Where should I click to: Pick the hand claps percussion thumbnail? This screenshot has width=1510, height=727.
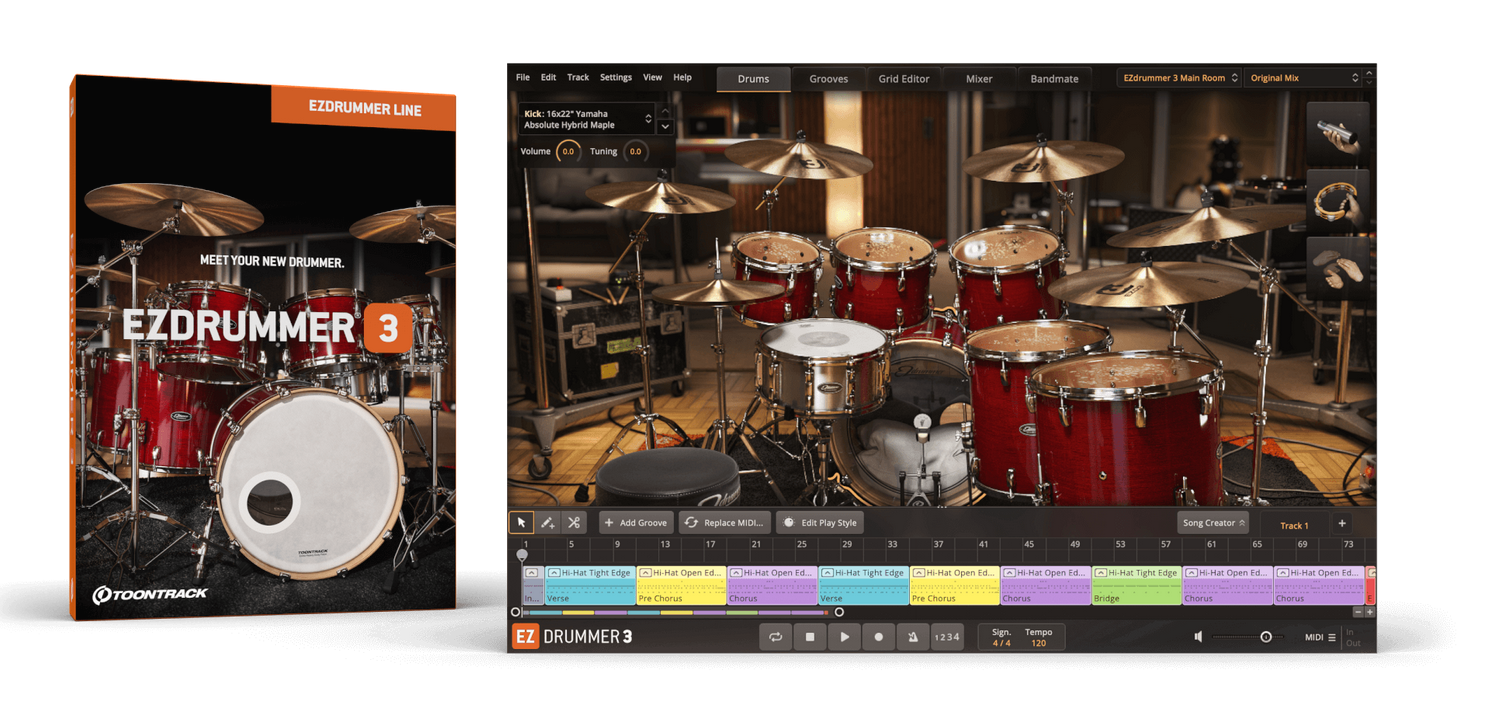(x=1338, y=268)
